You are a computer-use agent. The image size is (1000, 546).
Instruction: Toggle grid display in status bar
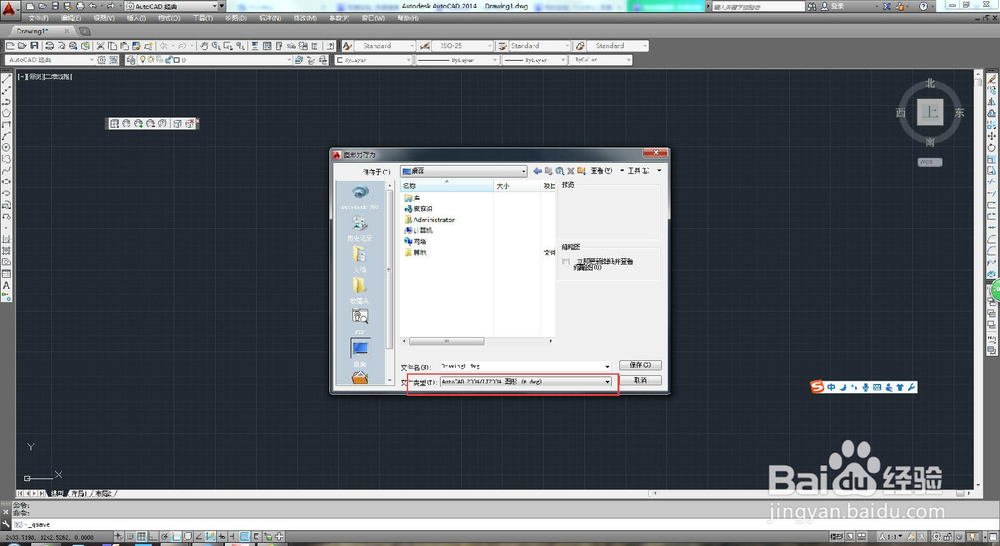pyautogui.click(x=142, y=536)
